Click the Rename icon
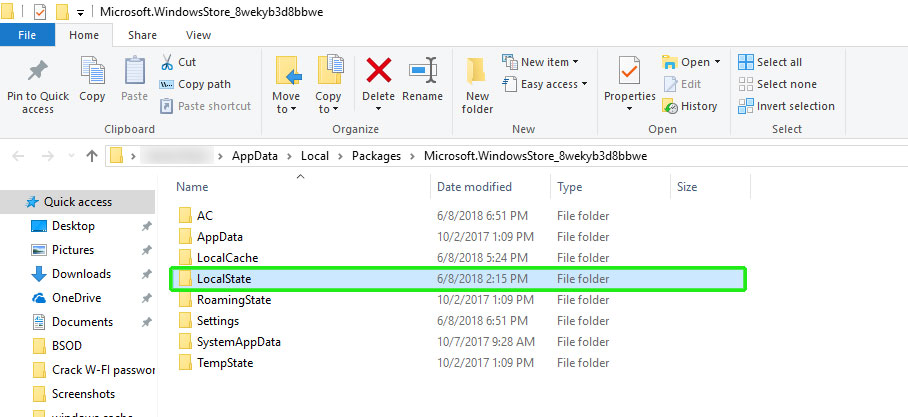The height and width of the screenshot is (417, 908). tap(422, 71)
